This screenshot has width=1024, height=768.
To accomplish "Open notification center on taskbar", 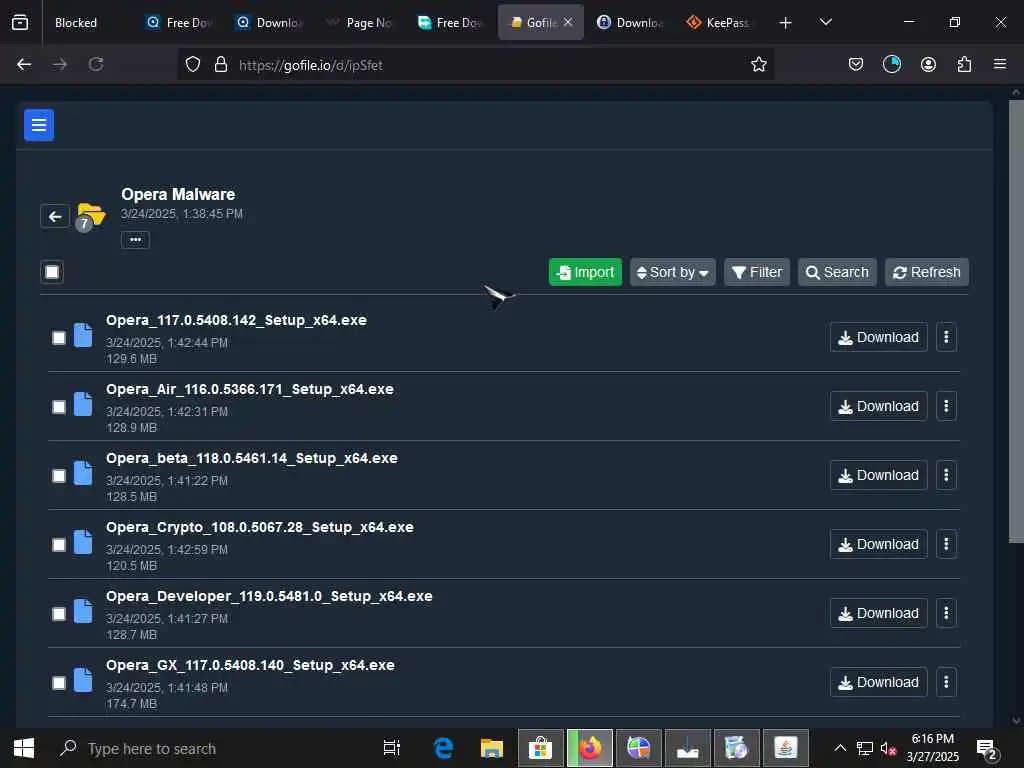I will pos(985,748).
